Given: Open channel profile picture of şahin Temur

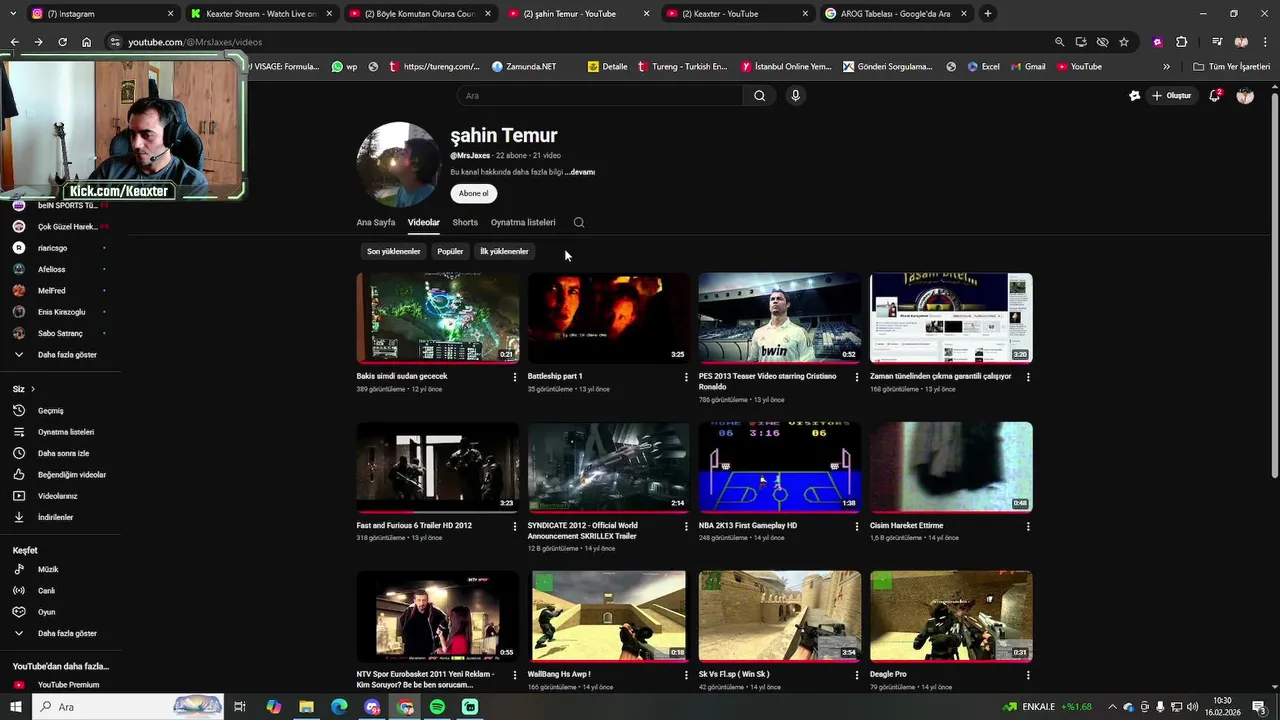Looking at the screenshot, I should click(398, 165).
